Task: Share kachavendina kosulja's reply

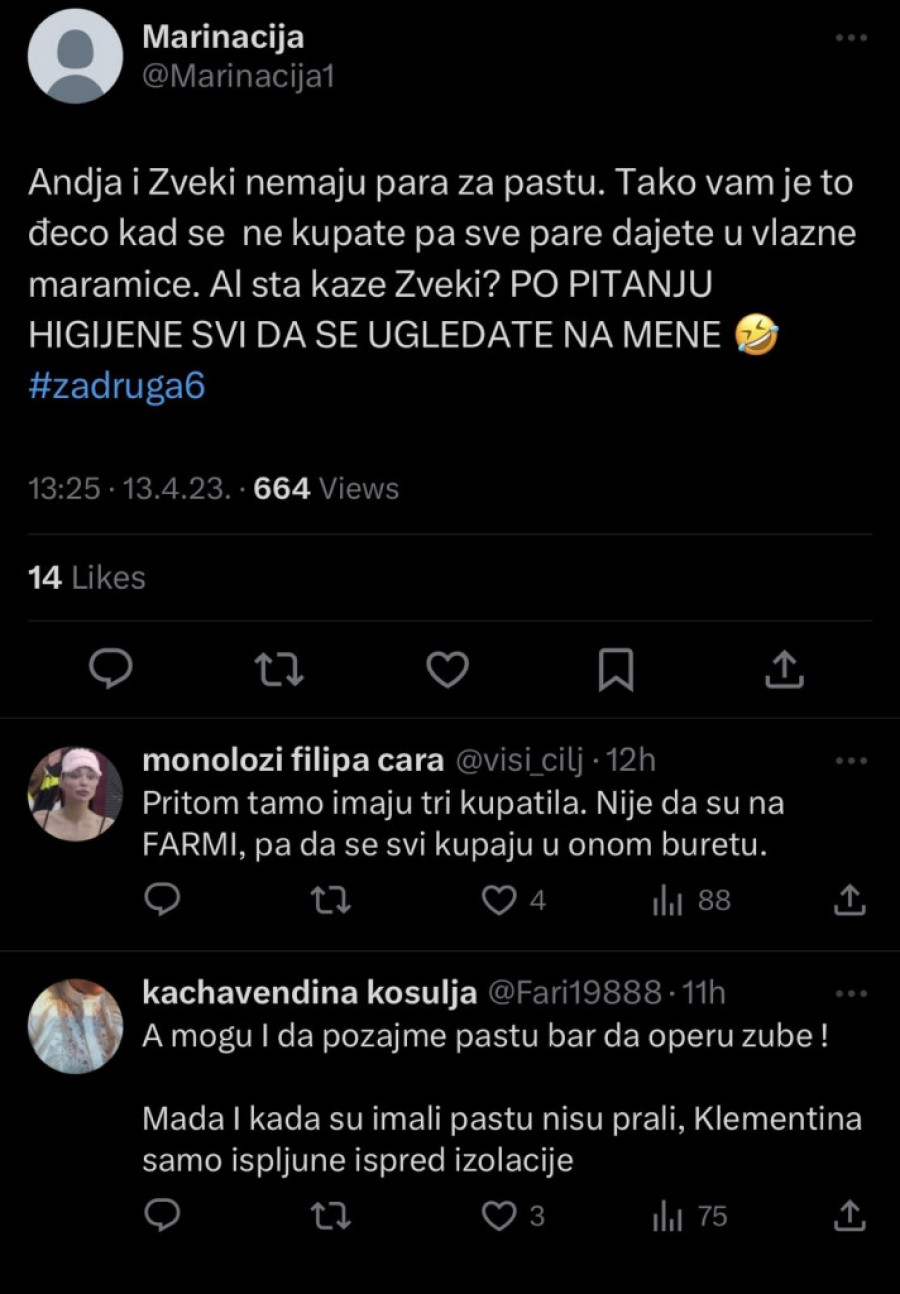Action: tap(849, 1216)
